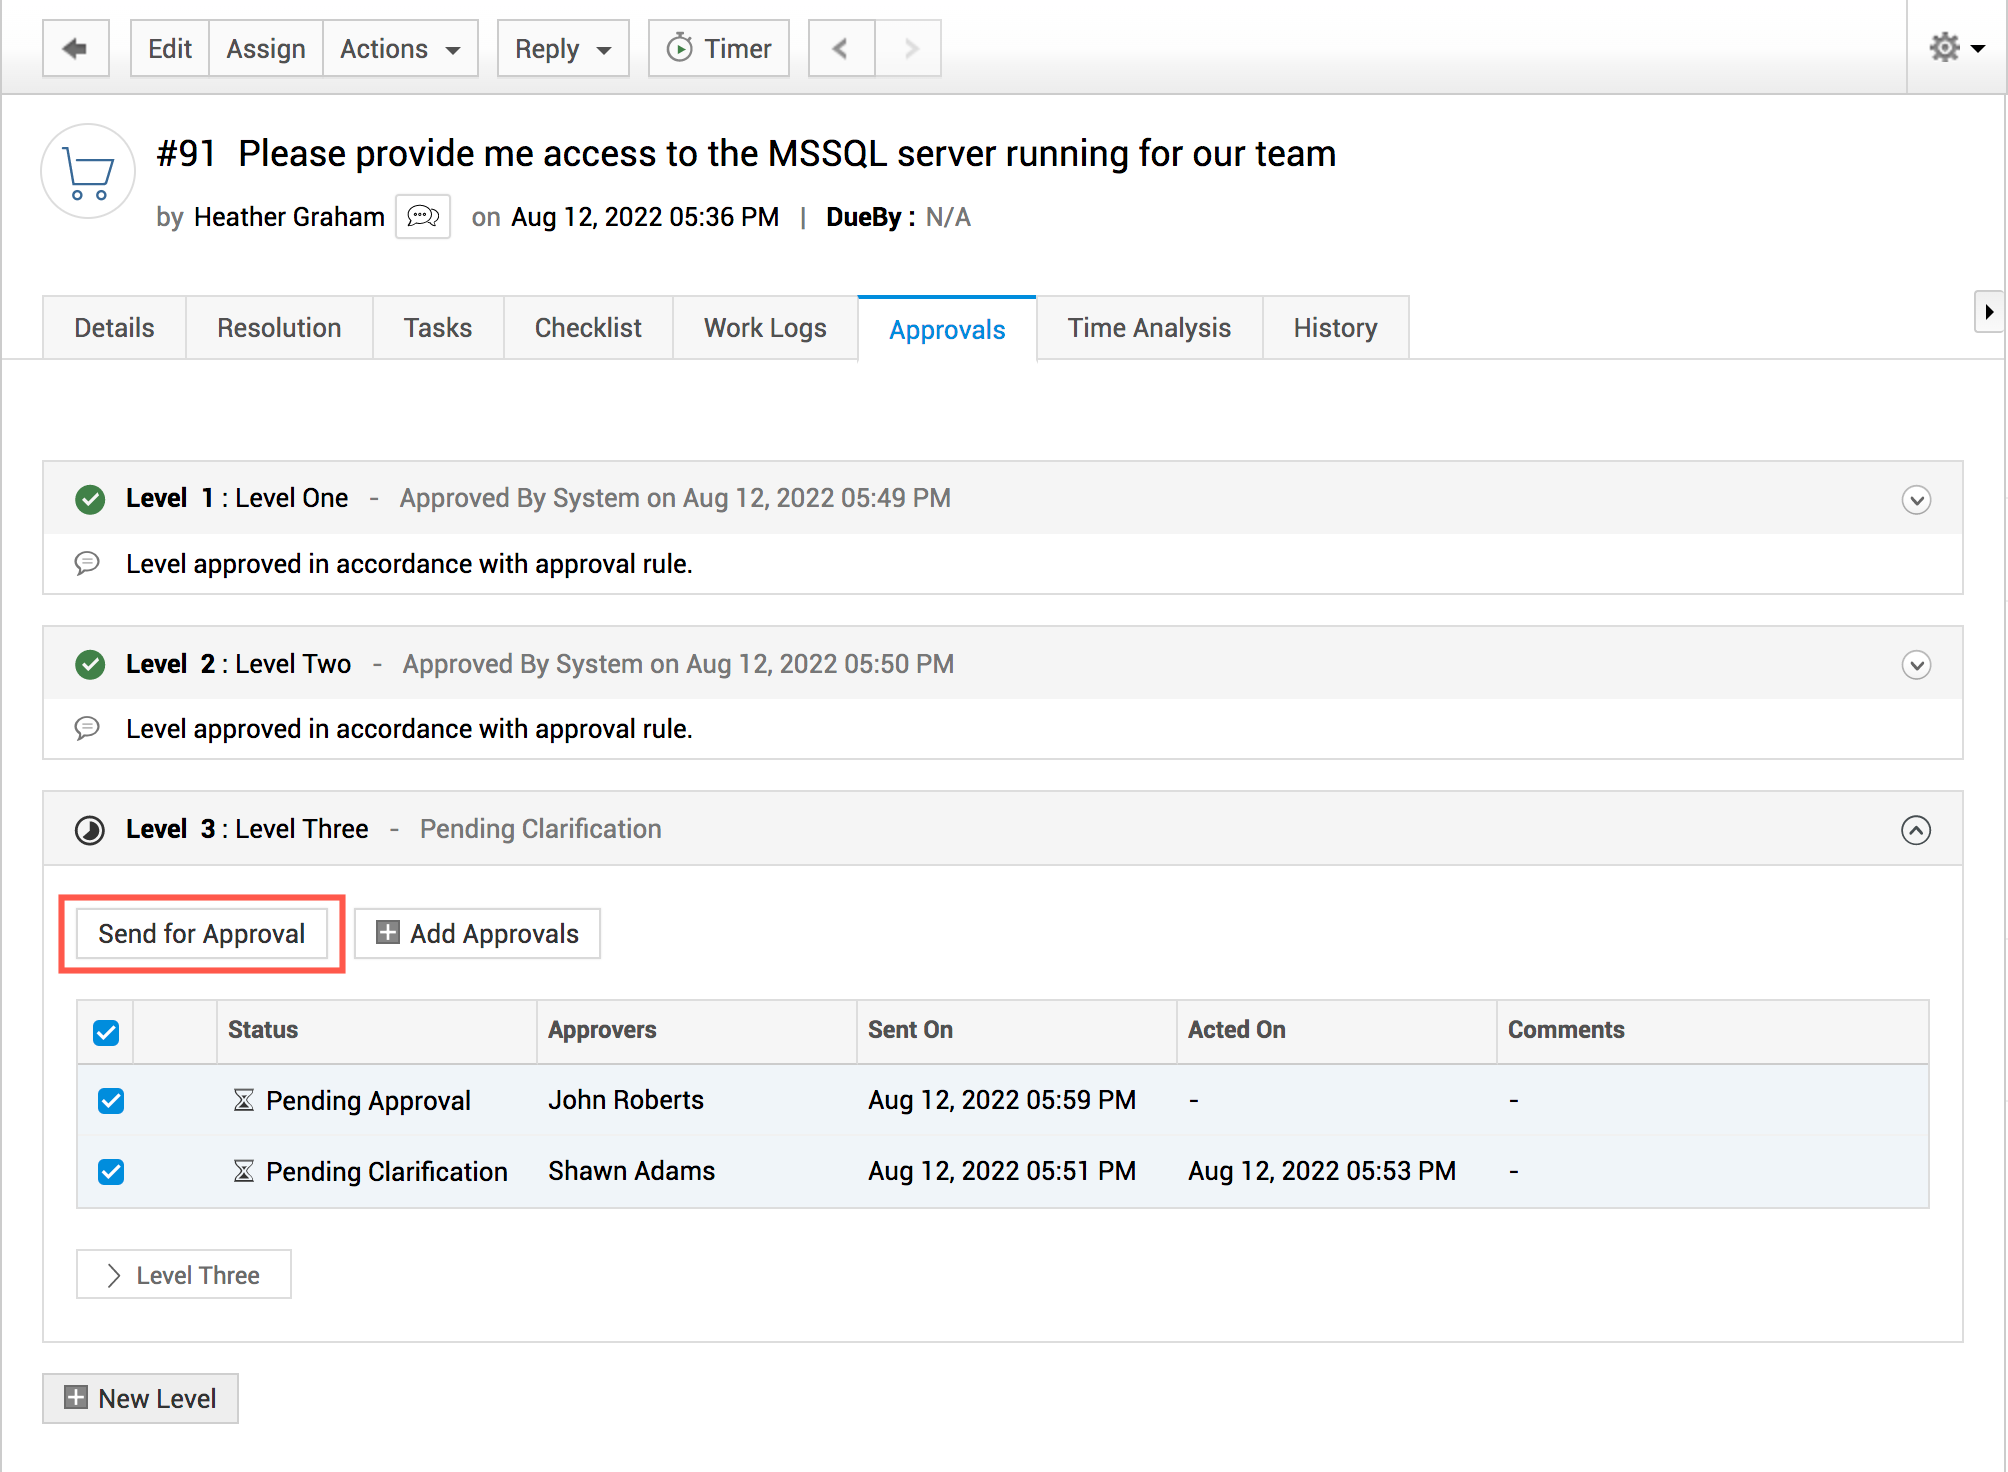Expand Level One approval details
Image resolution: width=2008 pixels, height=1472 pixels.
(1915, 499)
